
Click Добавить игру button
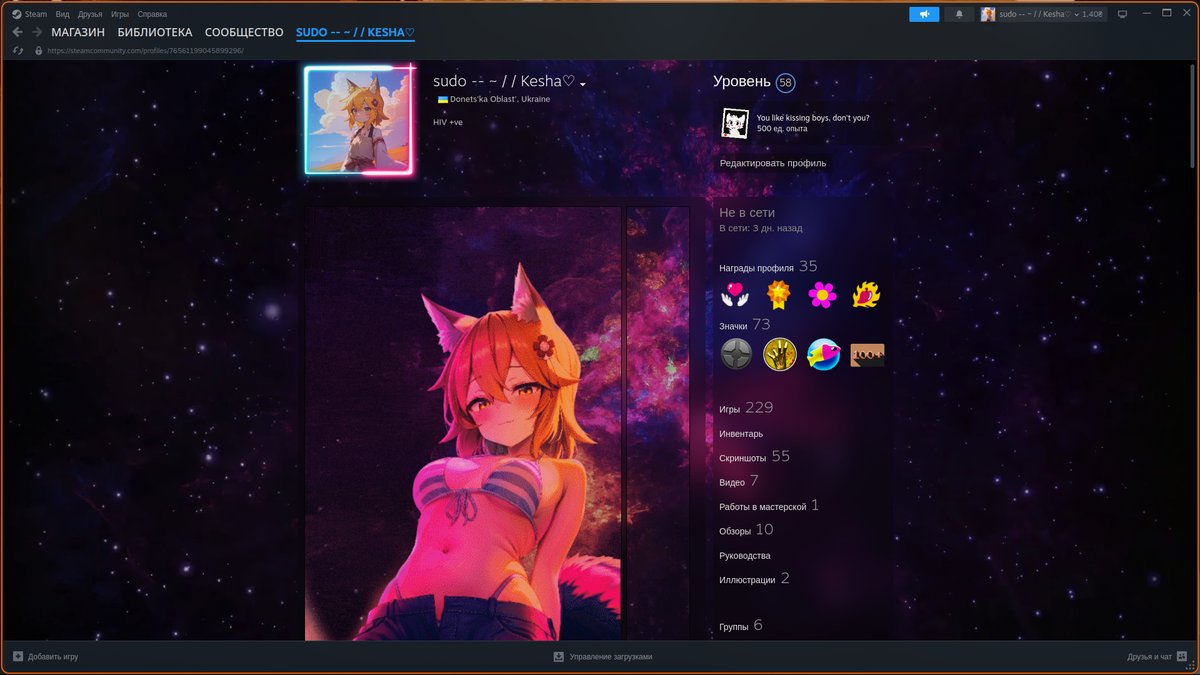coord(45,657)
